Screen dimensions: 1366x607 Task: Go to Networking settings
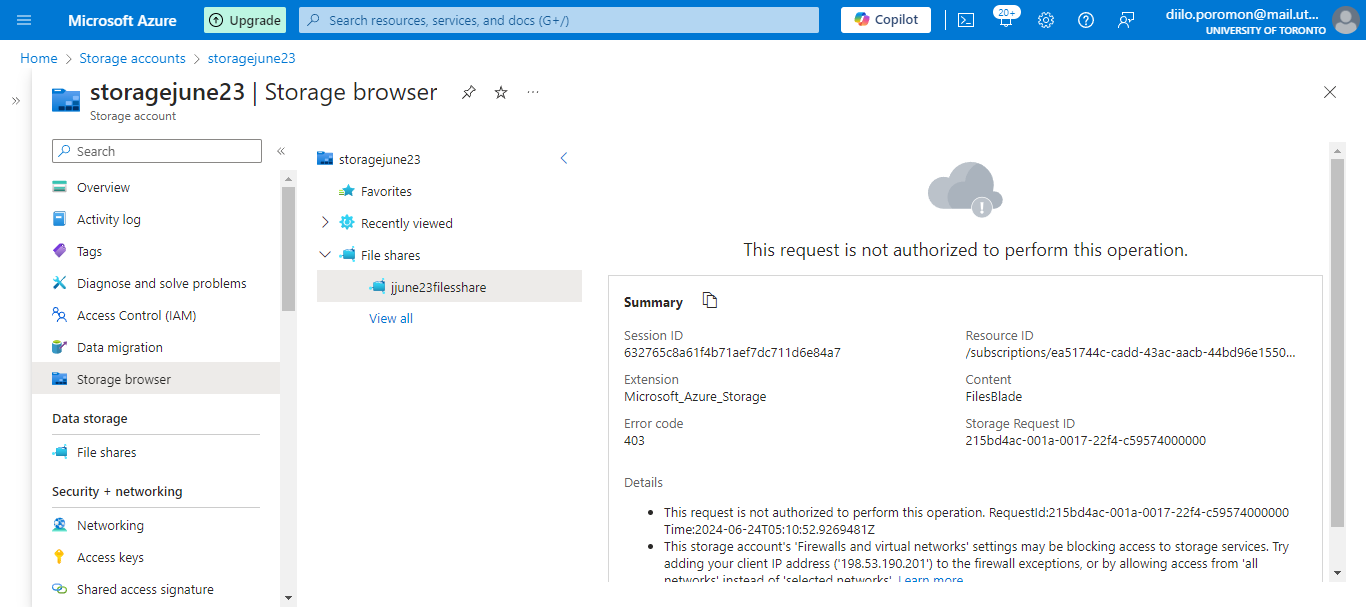click(x=110, y=525)
